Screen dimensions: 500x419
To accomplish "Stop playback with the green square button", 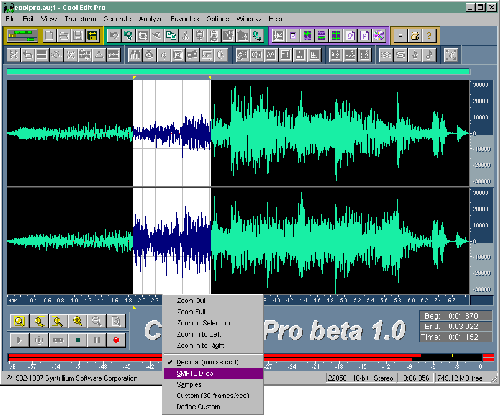I will click(78, 340).
